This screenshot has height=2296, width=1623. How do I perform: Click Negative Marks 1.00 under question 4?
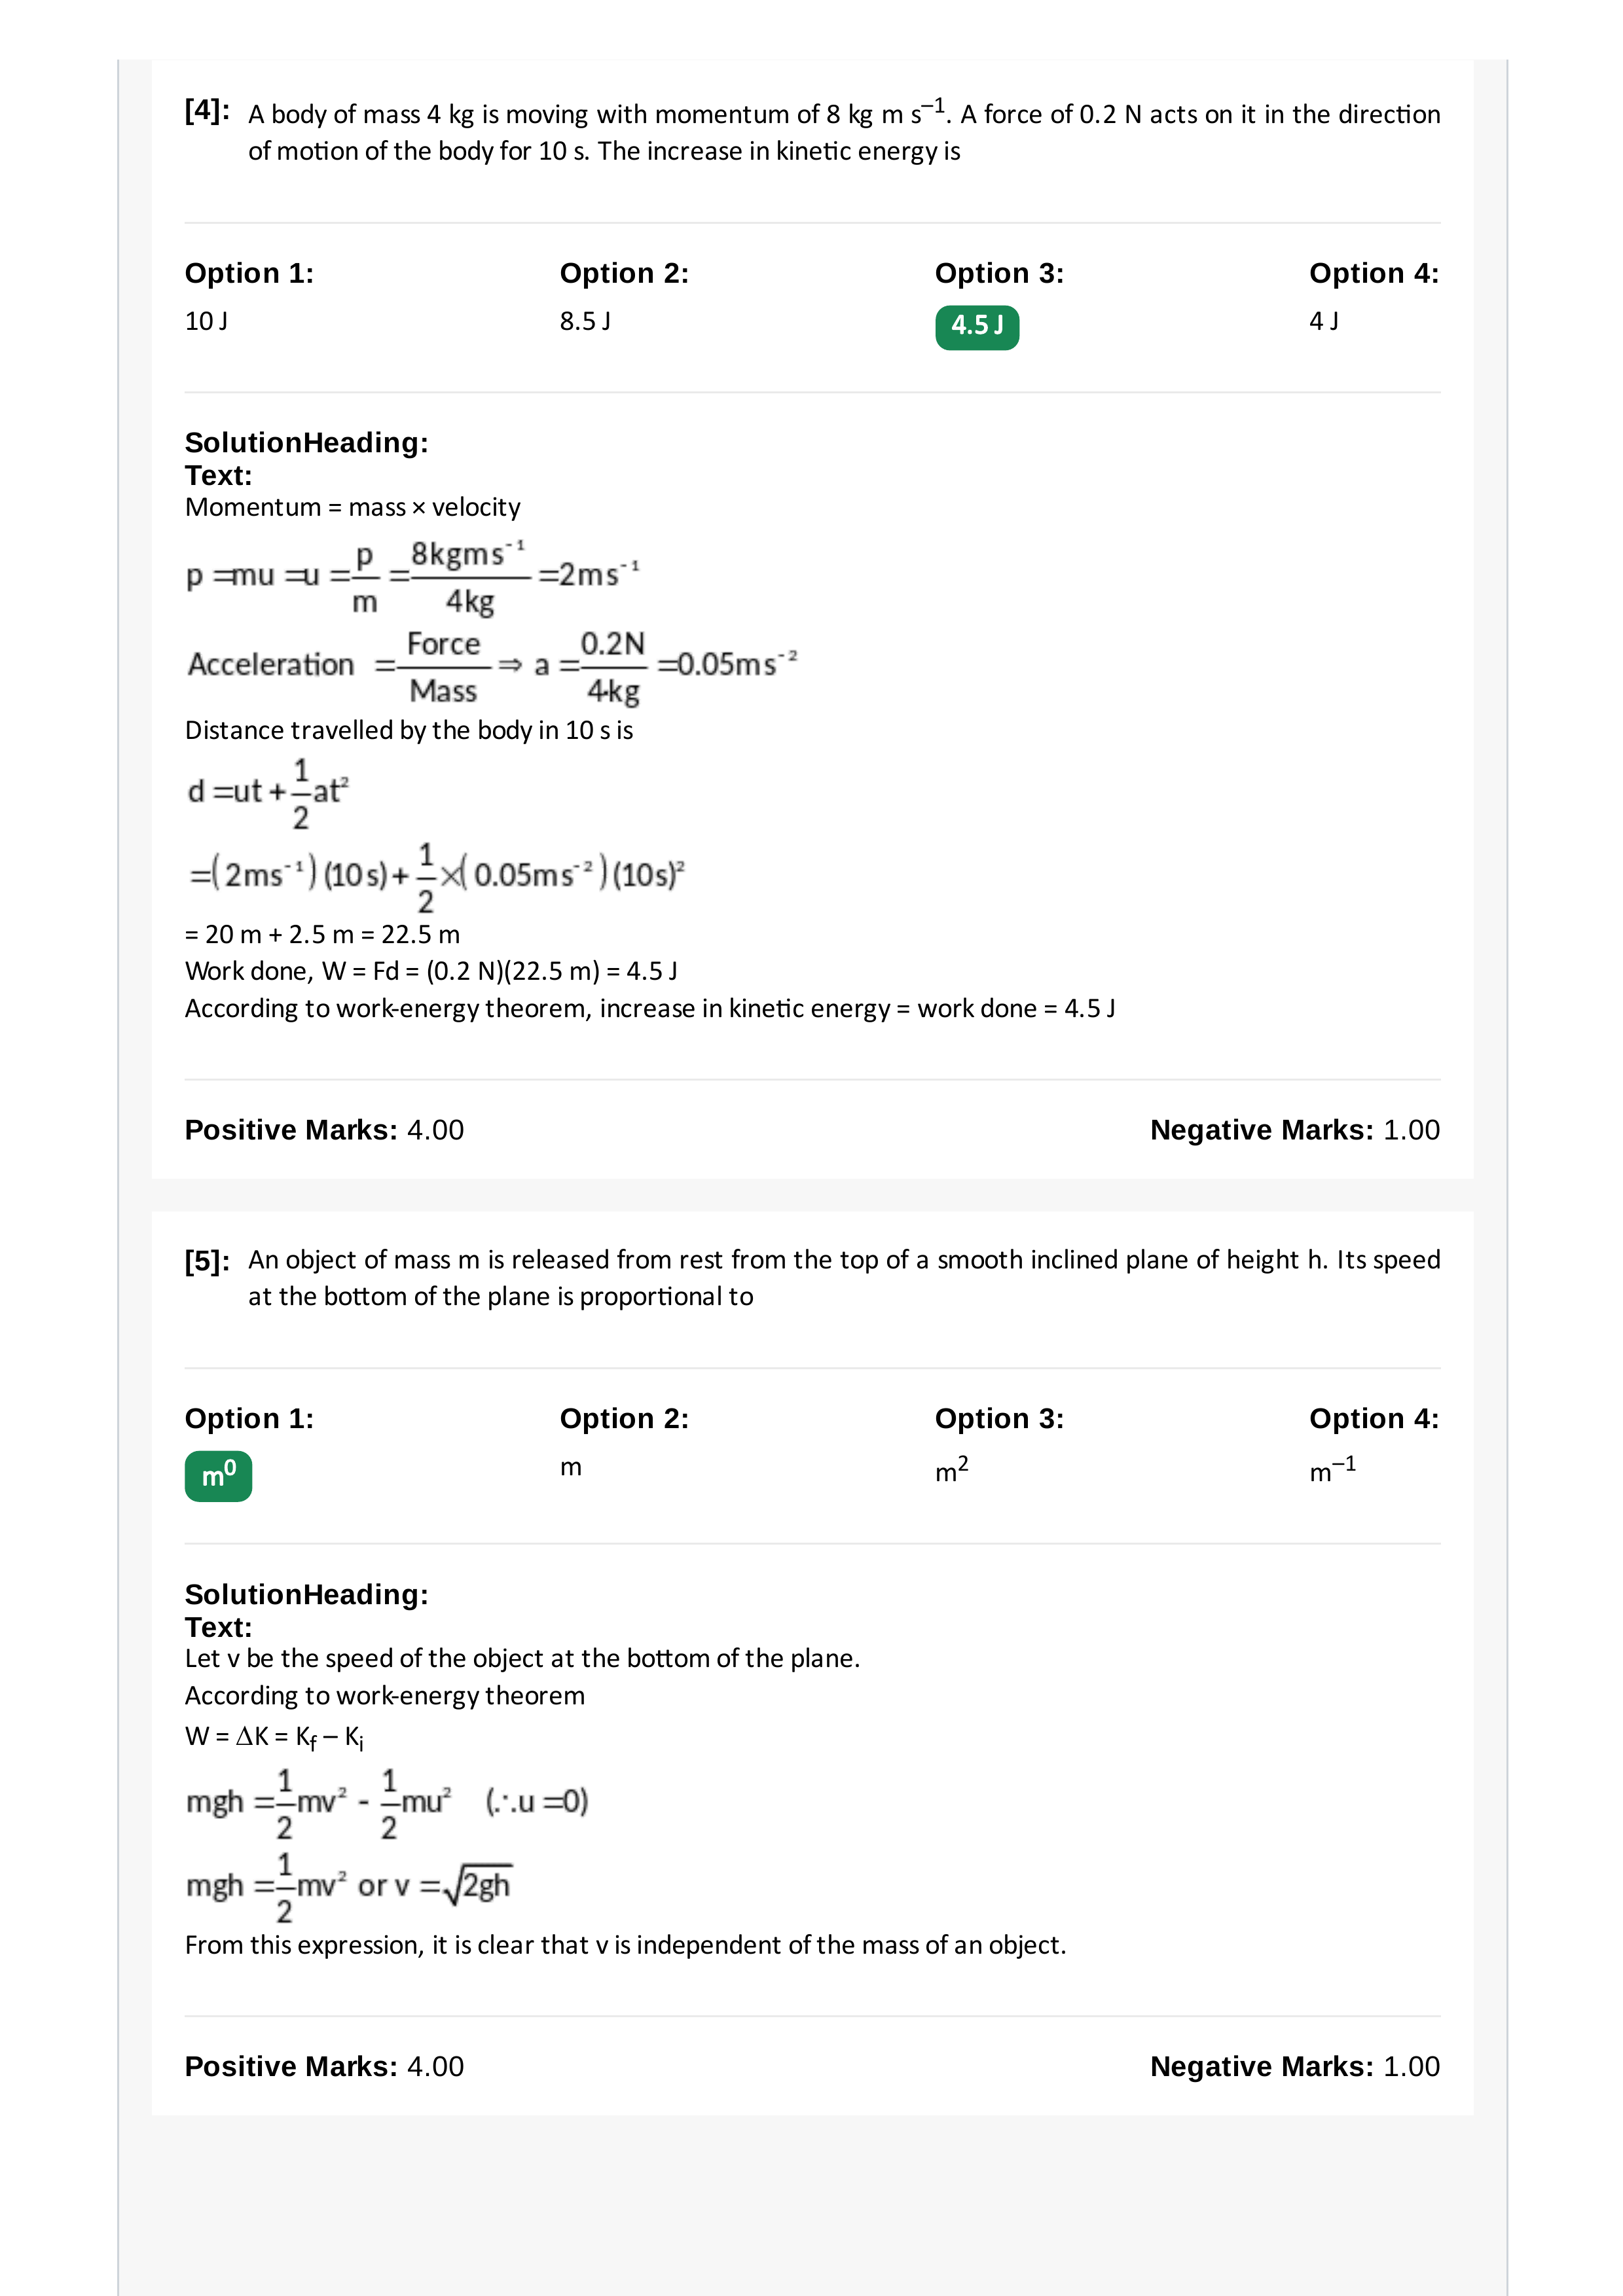point(1295,1130)
